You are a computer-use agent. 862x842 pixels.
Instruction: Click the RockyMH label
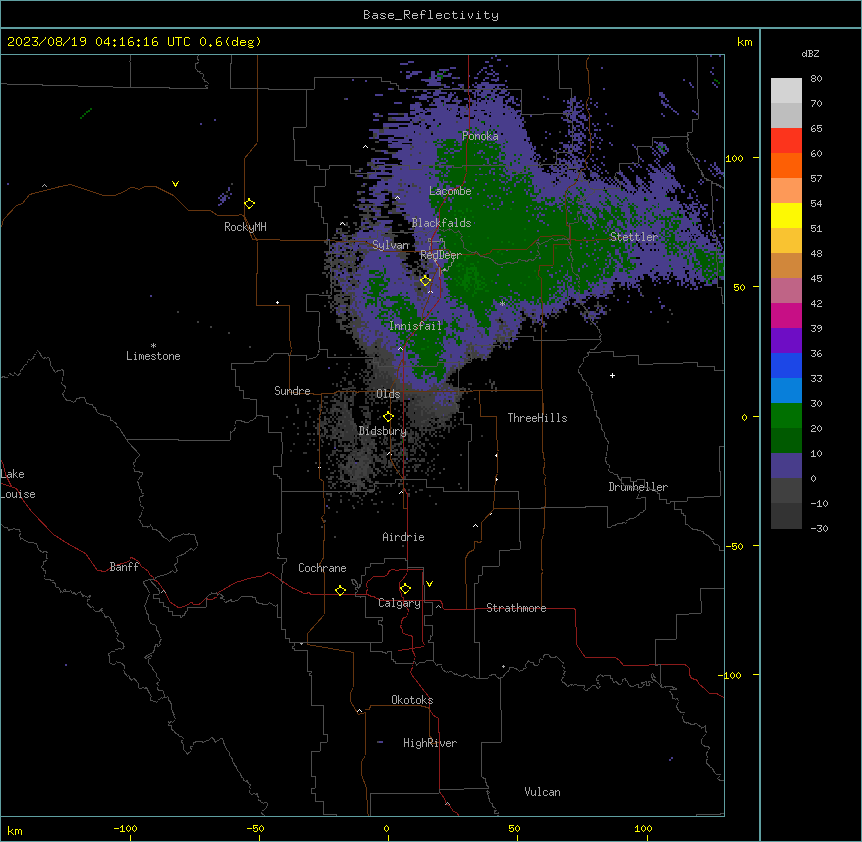point(245,227)
